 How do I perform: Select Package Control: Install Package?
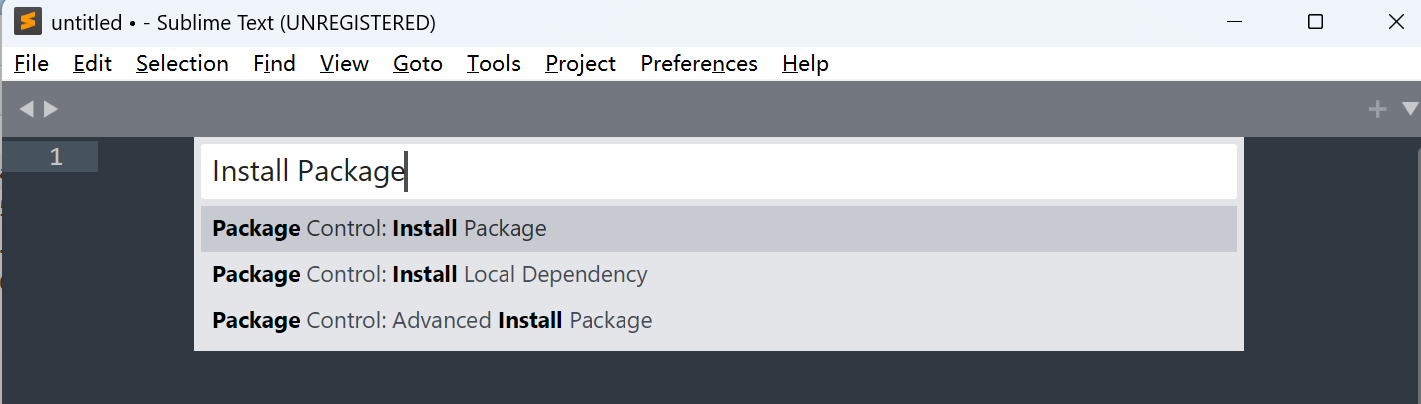pos(718,229)
